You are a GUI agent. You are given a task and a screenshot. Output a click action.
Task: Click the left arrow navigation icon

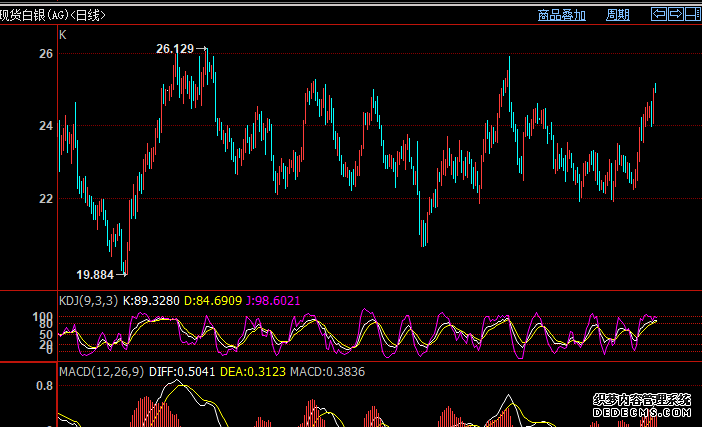pyautogui.click(x=659, y=14)
